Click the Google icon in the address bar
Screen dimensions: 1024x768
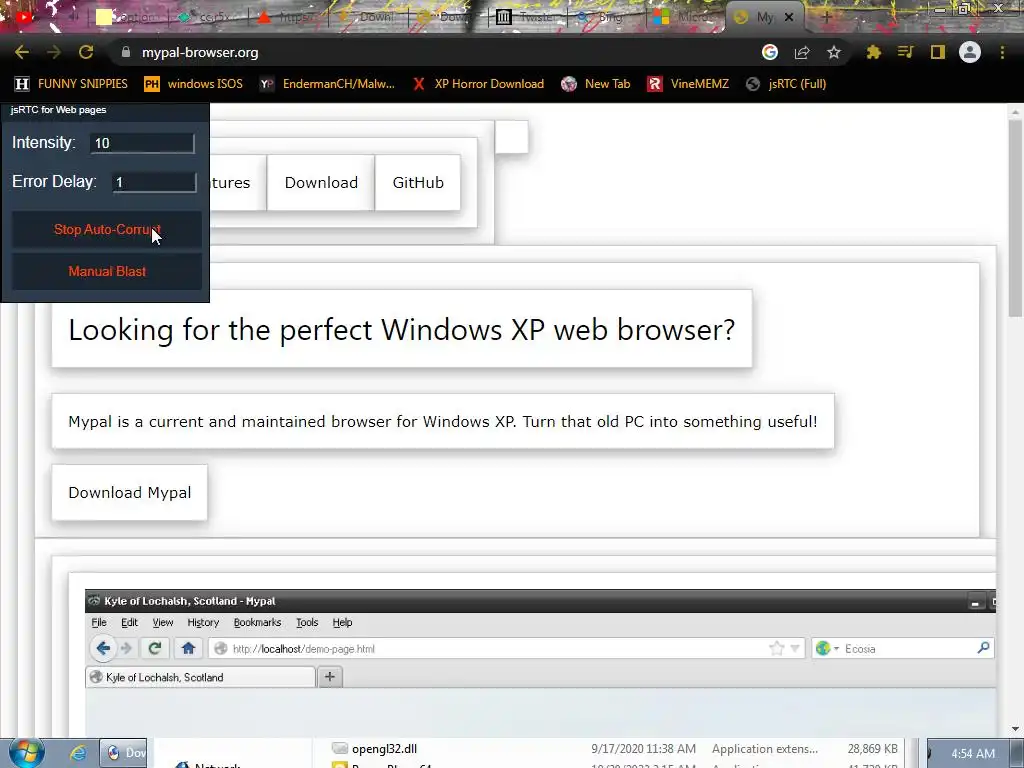770,52
